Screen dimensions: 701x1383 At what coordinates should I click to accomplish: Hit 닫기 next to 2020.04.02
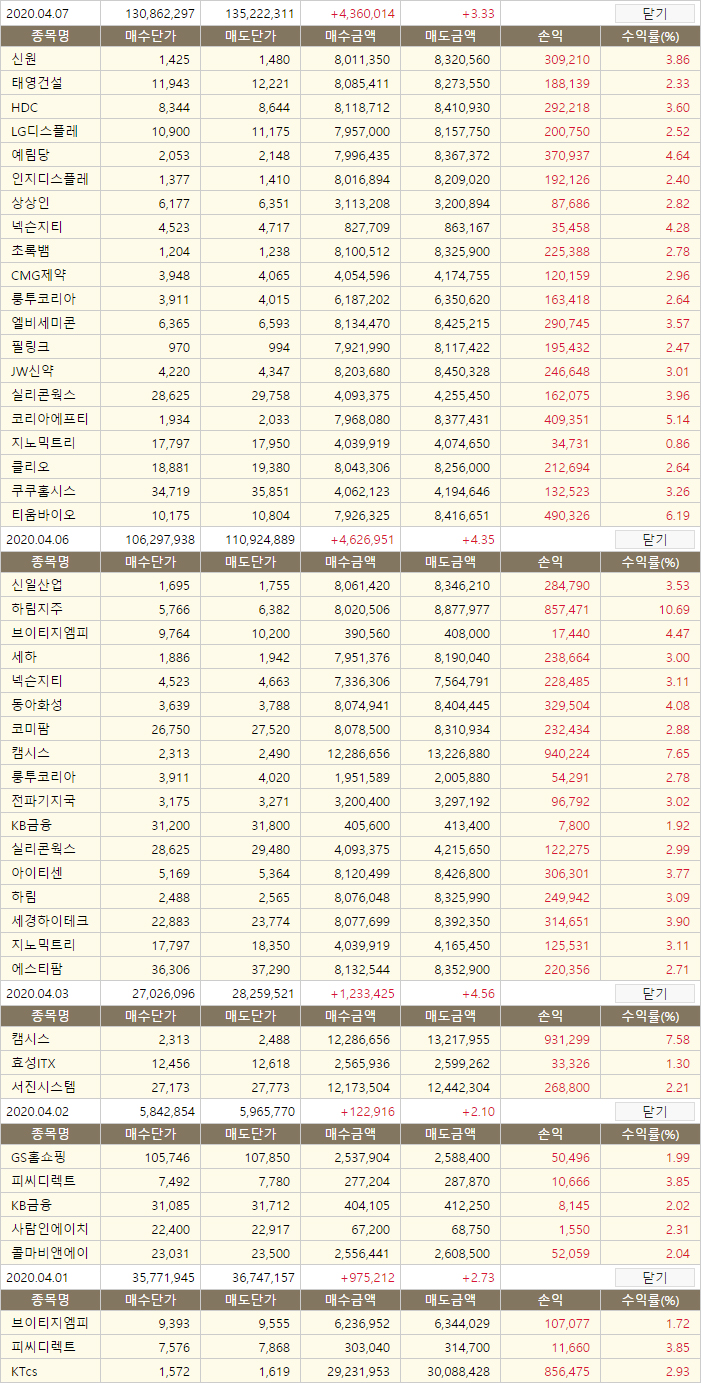pyautogui.click(x=654, y=1111)
